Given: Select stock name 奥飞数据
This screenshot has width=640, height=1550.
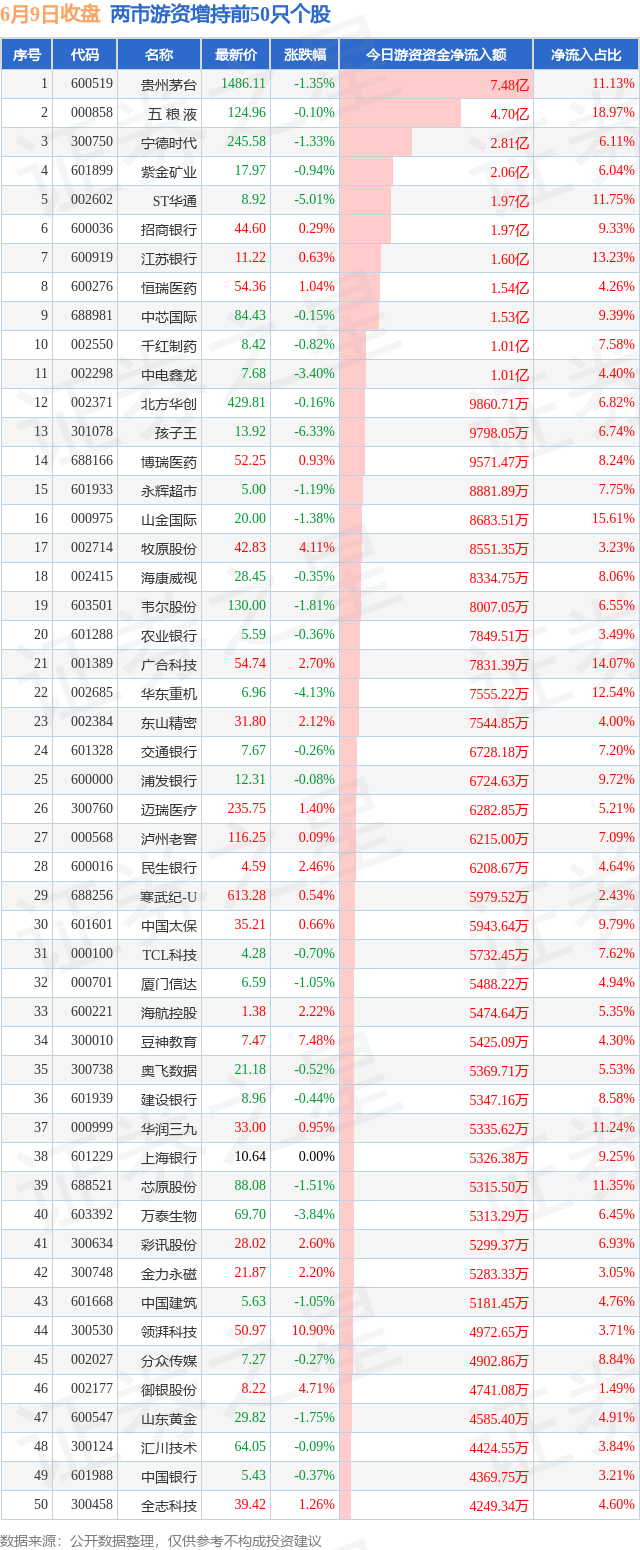Looking at the screenshot, I should [169, 1071].
